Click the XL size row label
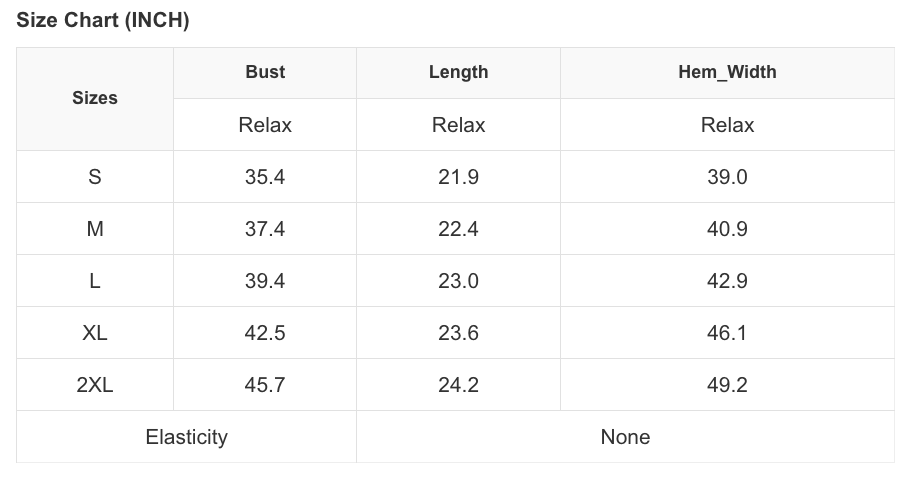914x482 pixels. click(95, 333)
